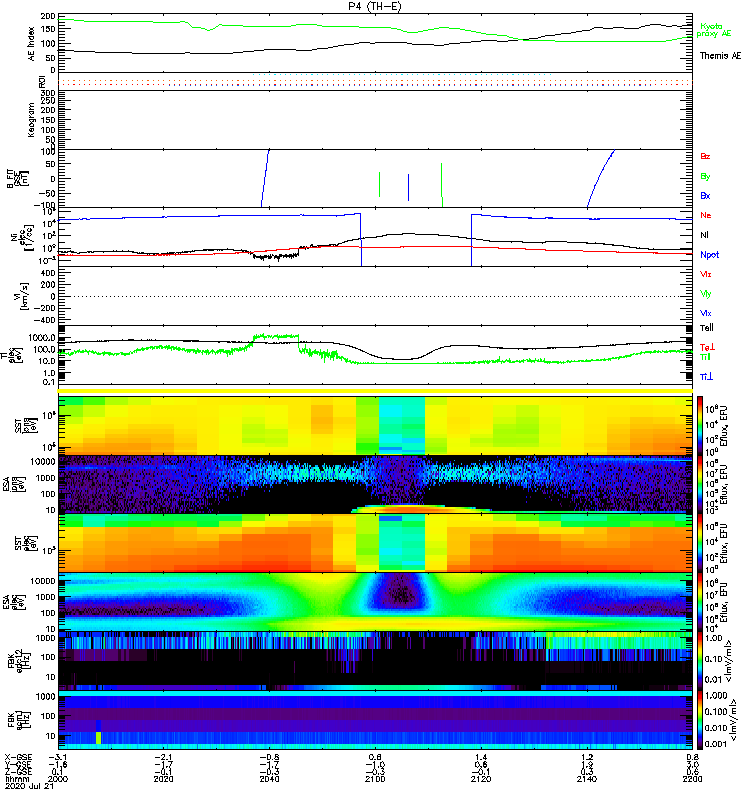Viewport: 750px width, 800px height.
Task: Click the 2020 time tick label
Action: tap(163, 779)
